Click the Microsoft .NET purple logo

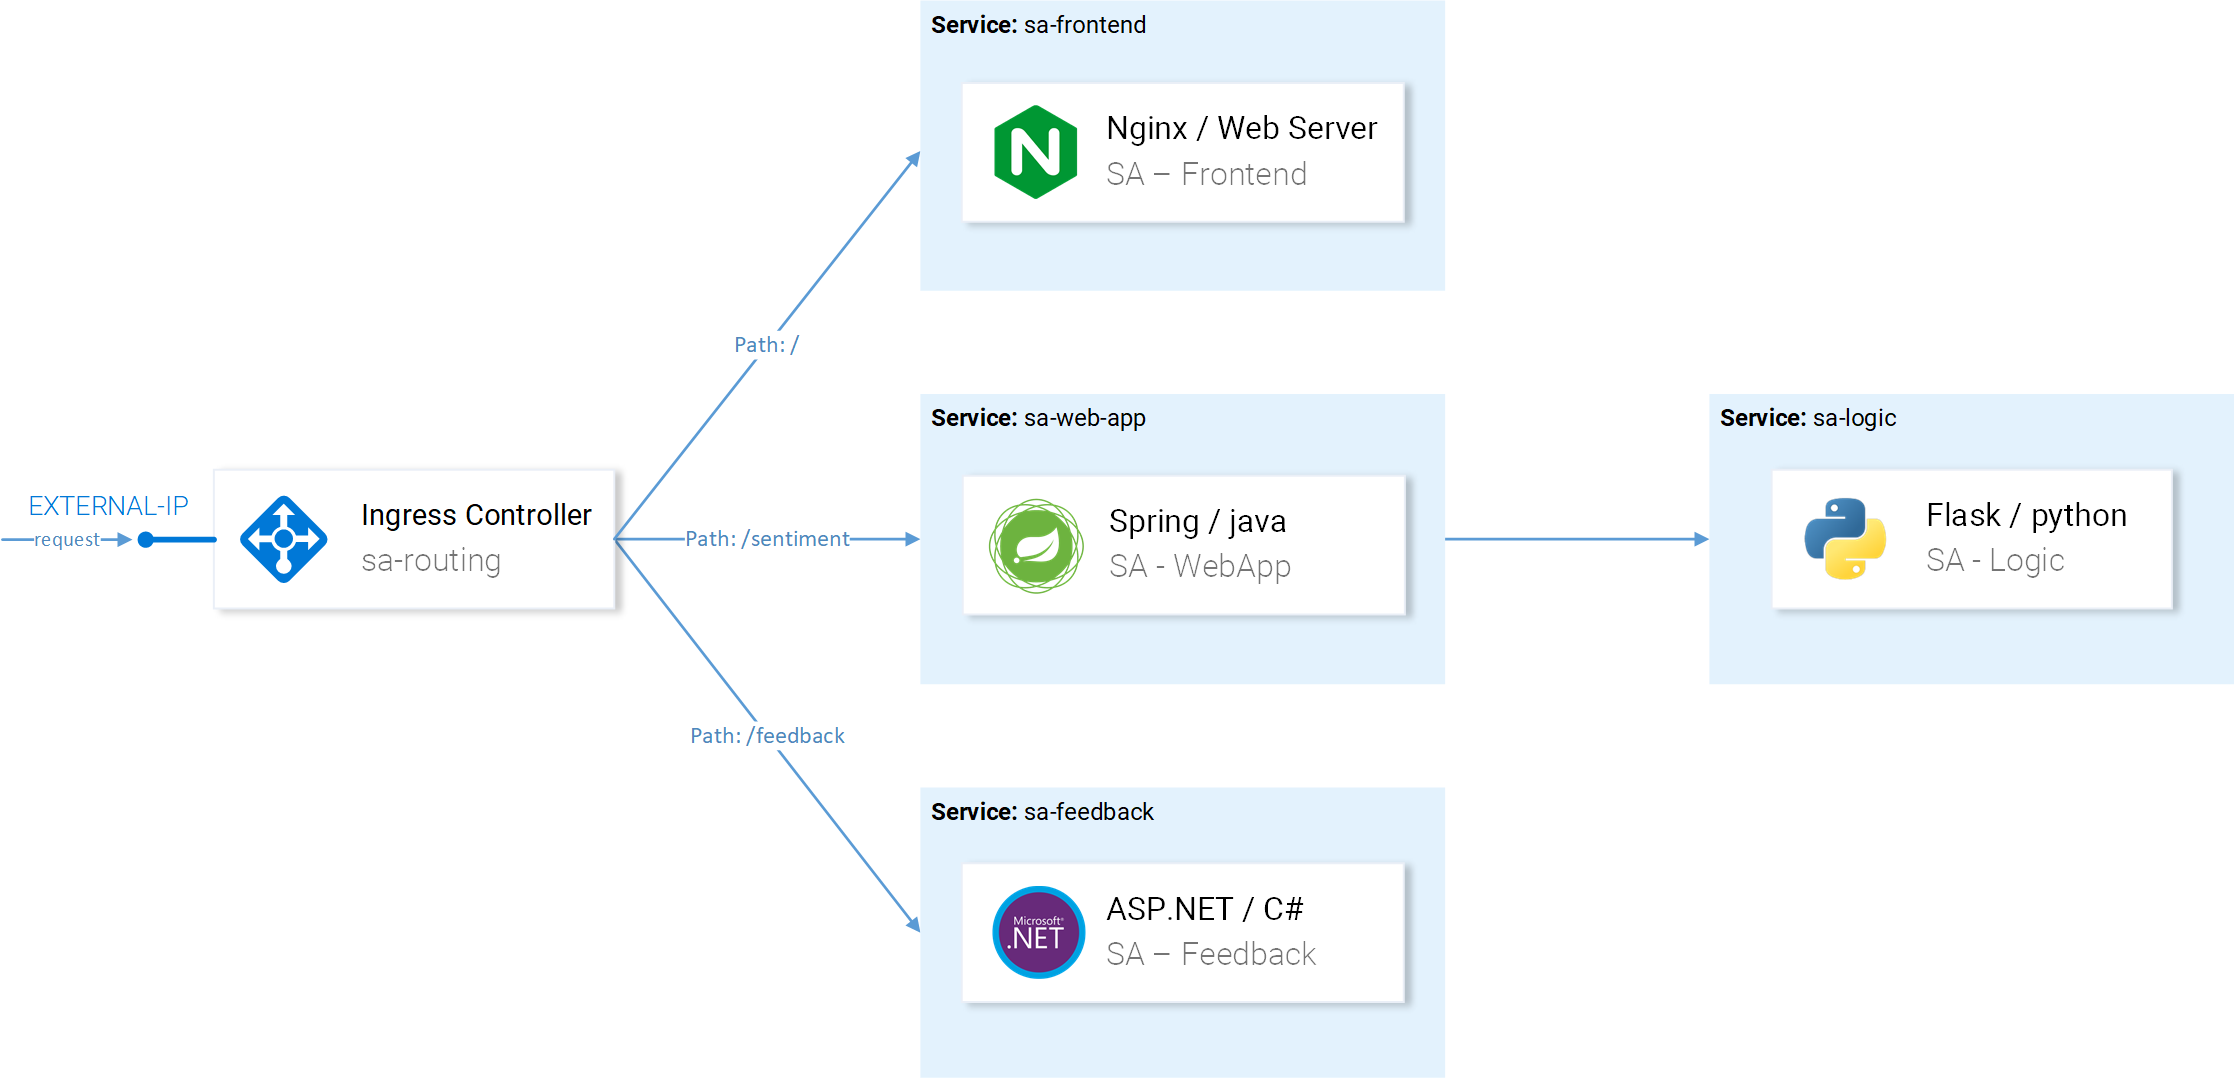click(1038, 932)
